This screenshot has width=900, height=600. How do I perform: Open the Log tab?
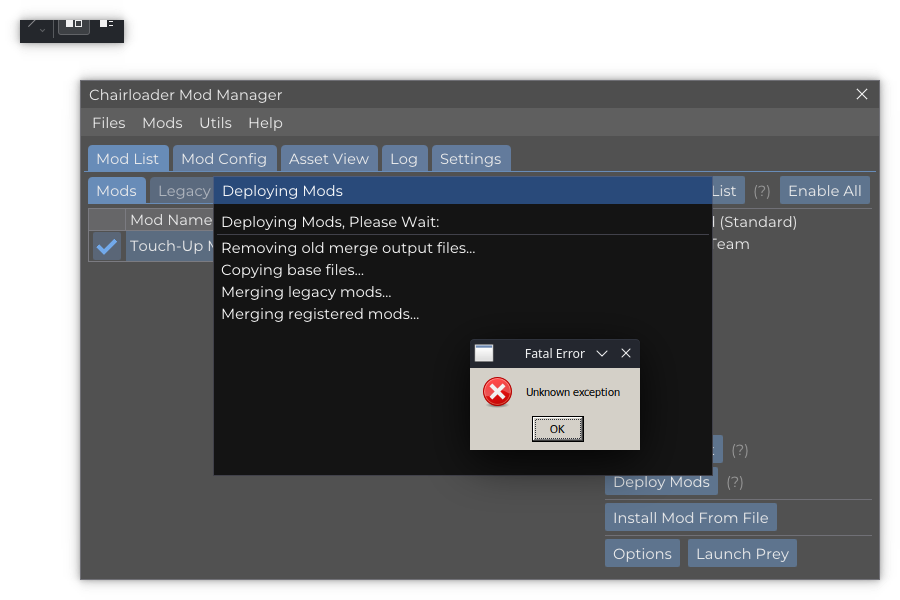[x=404, y=158]
